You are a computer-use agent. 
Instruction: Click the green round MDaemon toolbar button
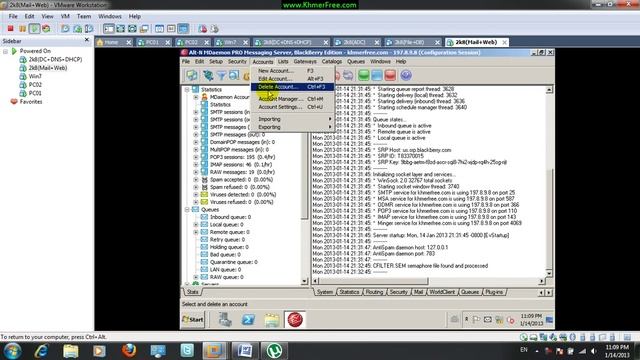coord(363,75)
